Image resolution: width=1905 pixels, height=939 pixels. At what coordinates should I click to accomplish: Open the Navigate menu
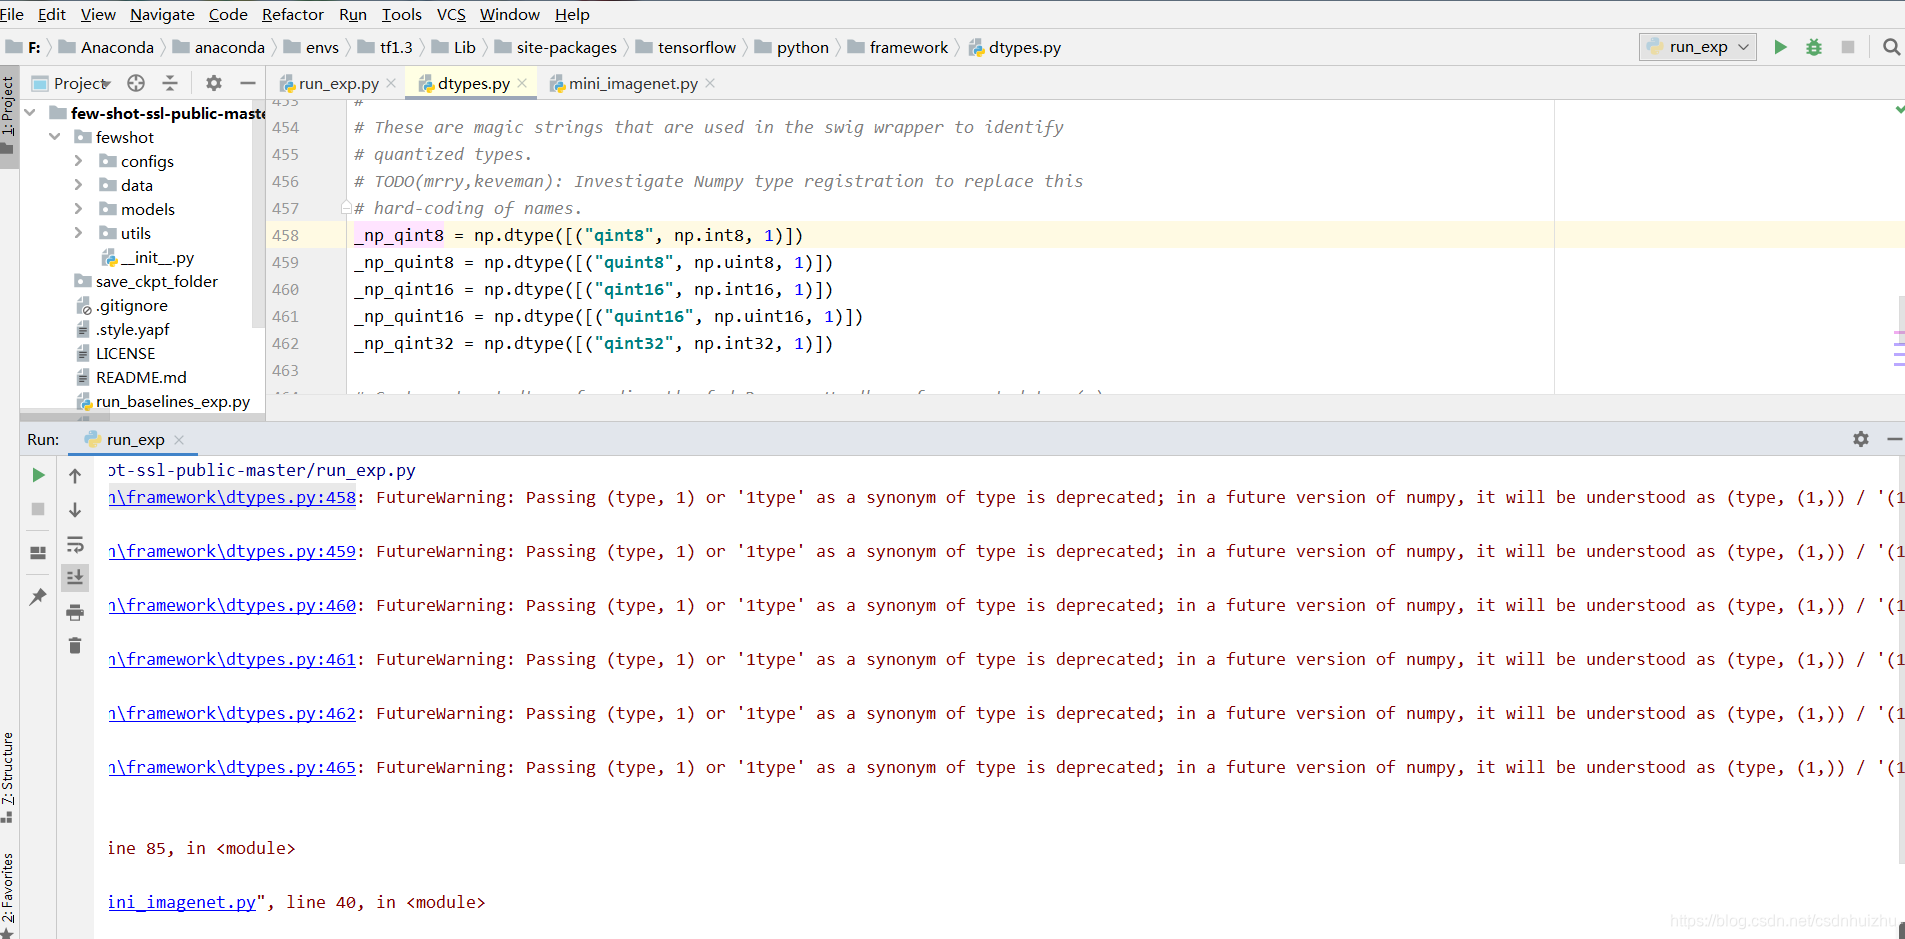coord(162,14)
